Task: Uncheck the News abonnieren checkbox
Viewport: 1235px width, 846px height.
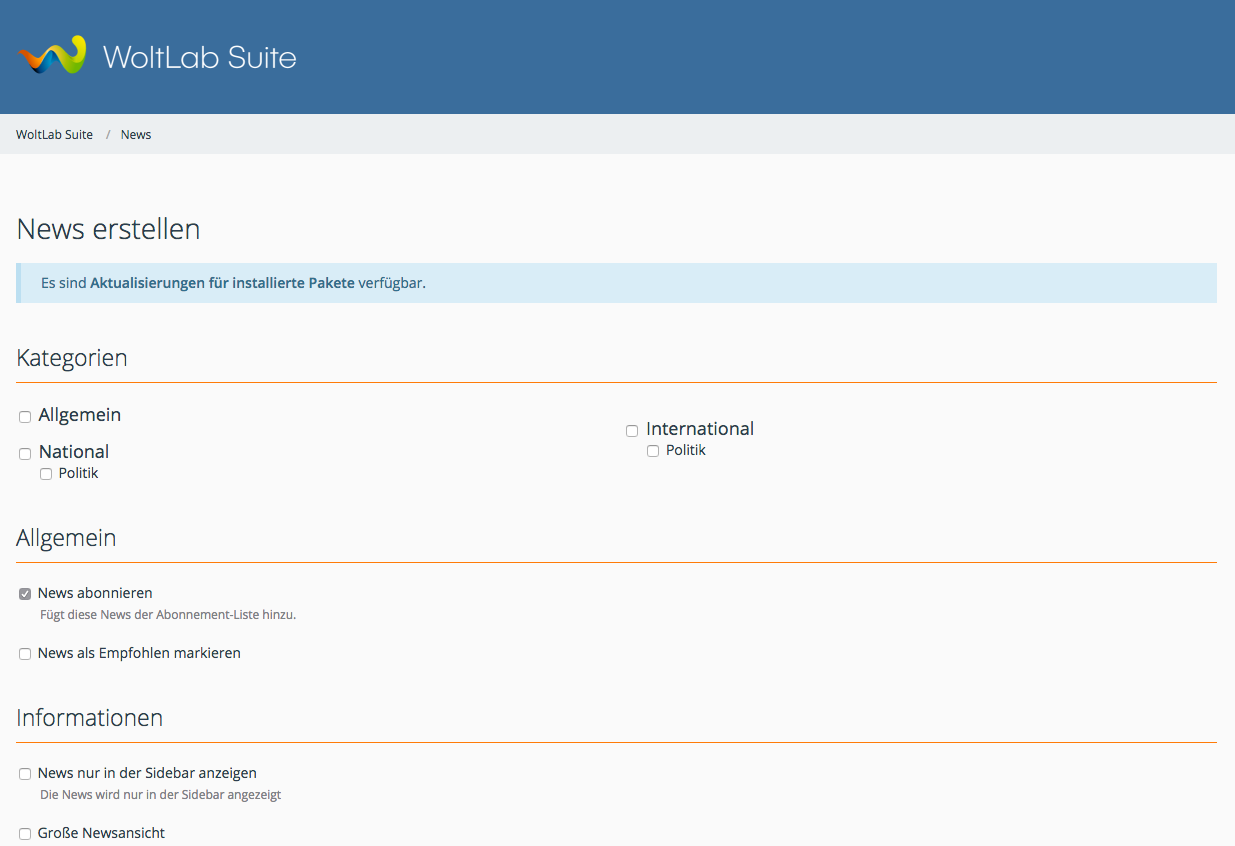Action: (25, 594)
